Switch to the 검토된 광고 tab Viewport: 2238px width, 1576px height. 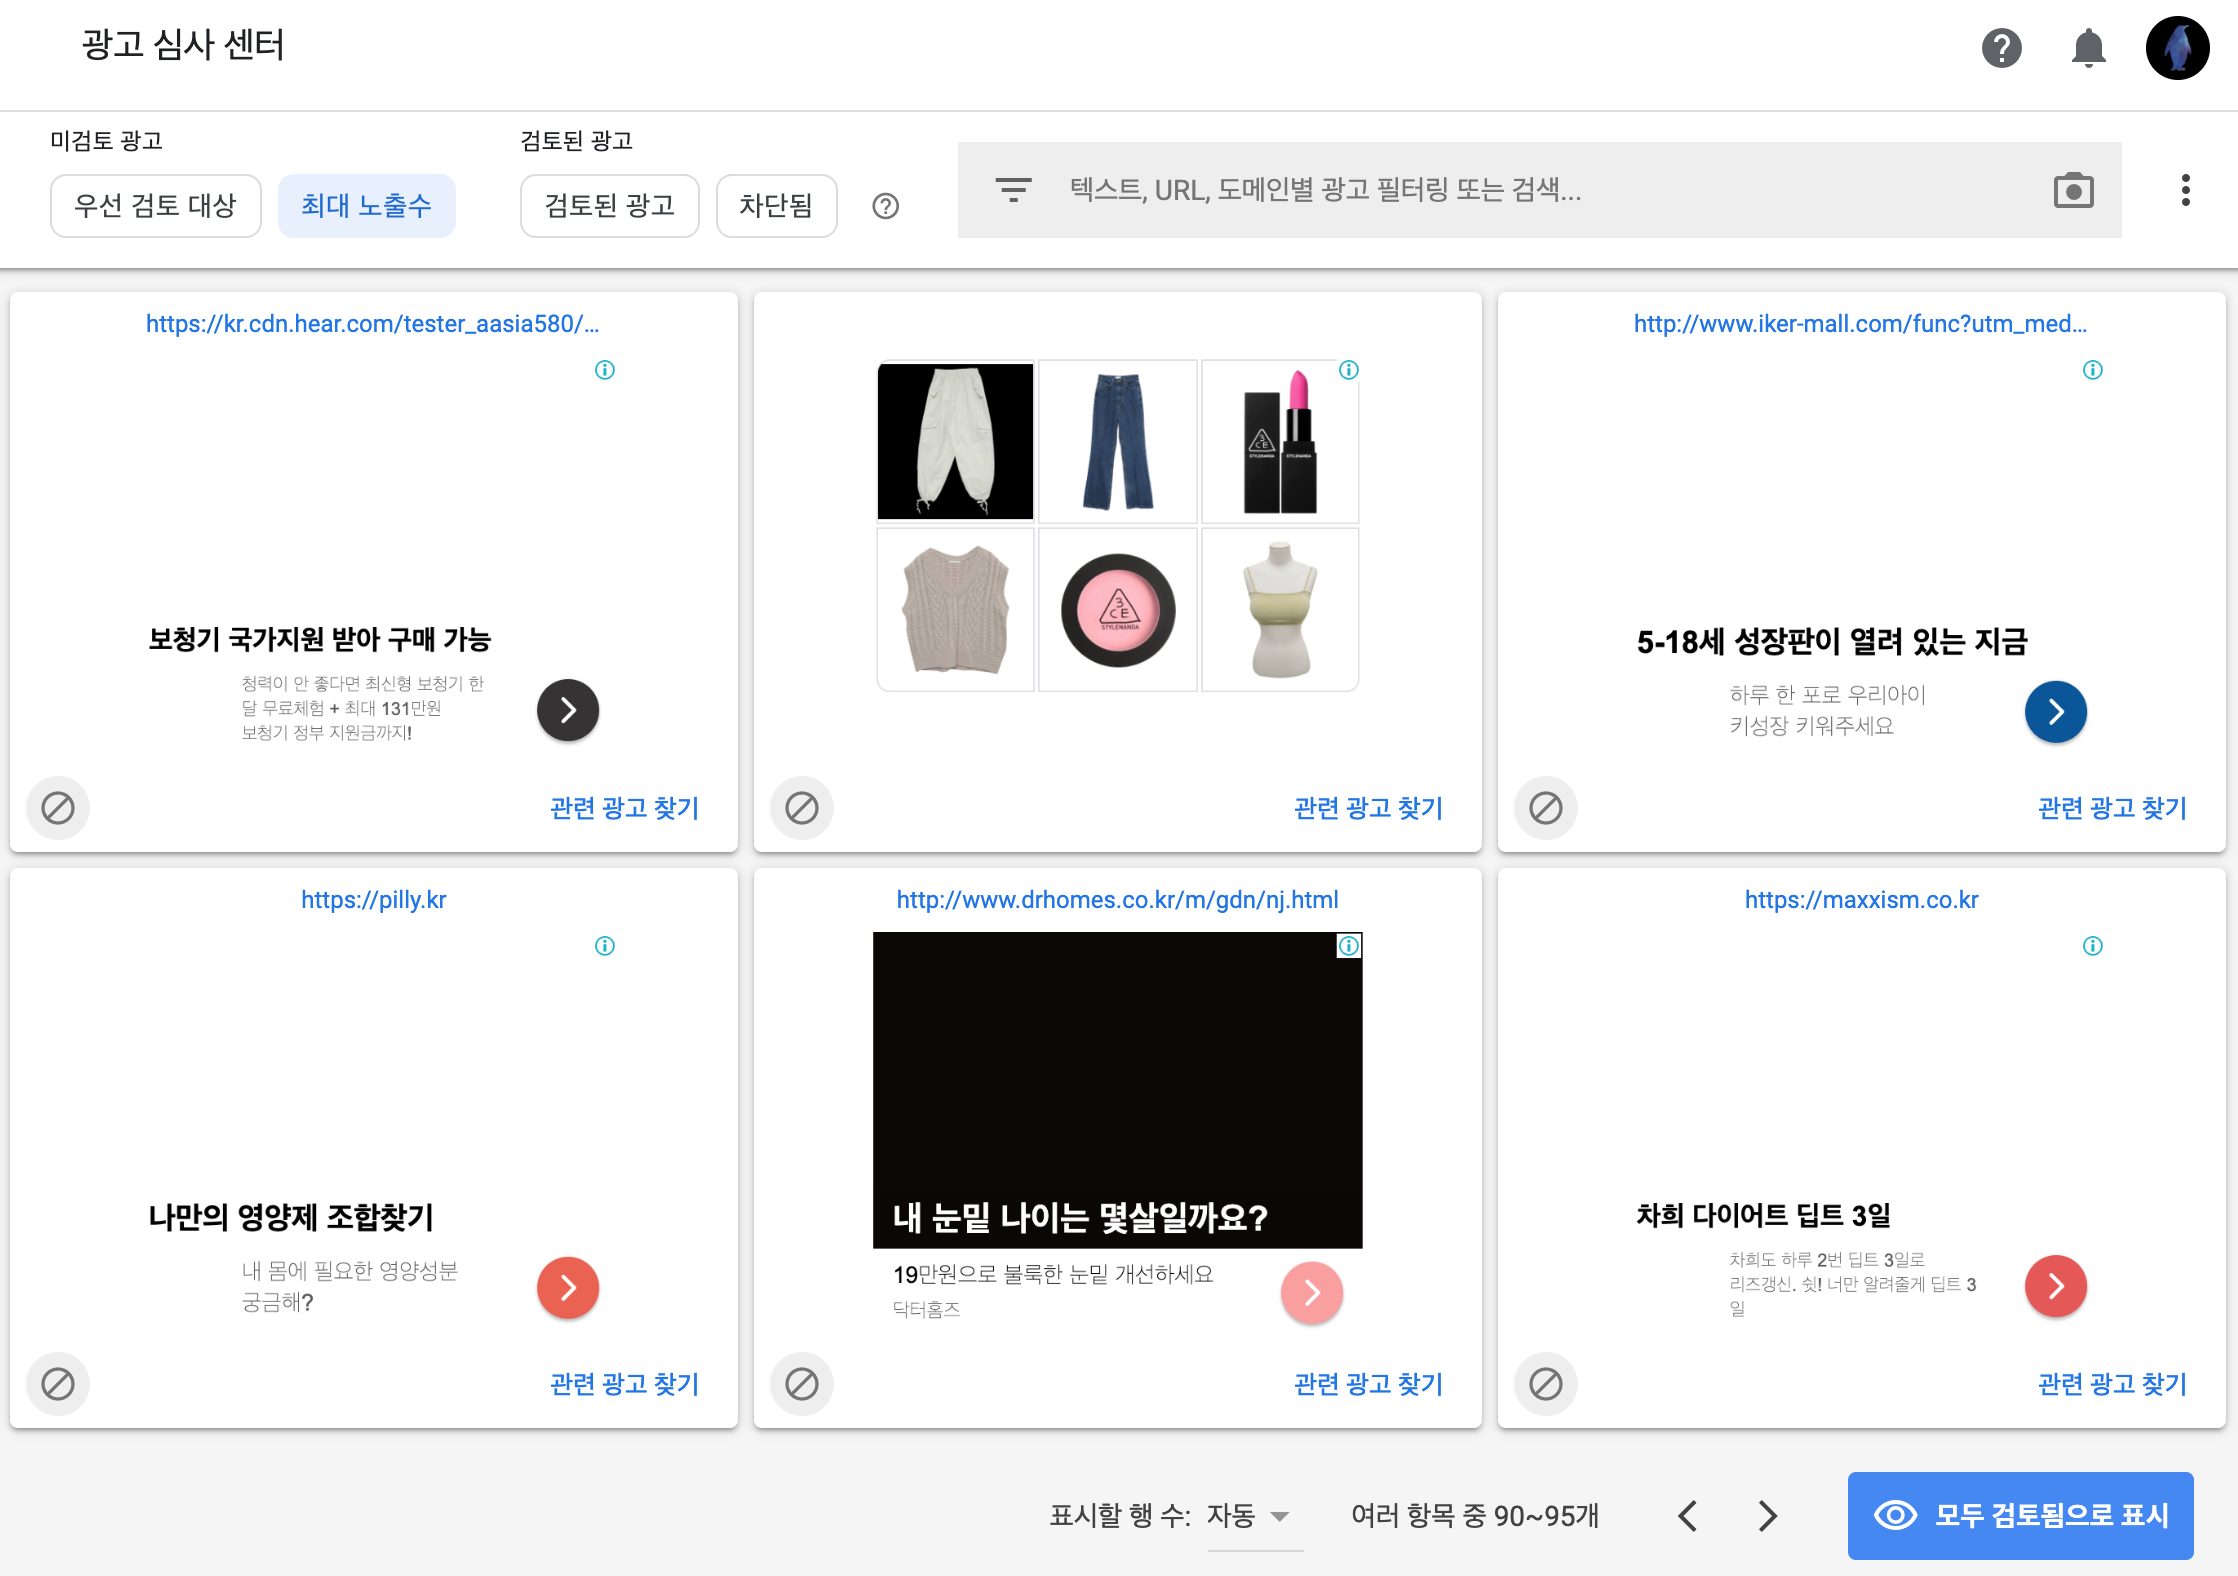coord(609,206)
